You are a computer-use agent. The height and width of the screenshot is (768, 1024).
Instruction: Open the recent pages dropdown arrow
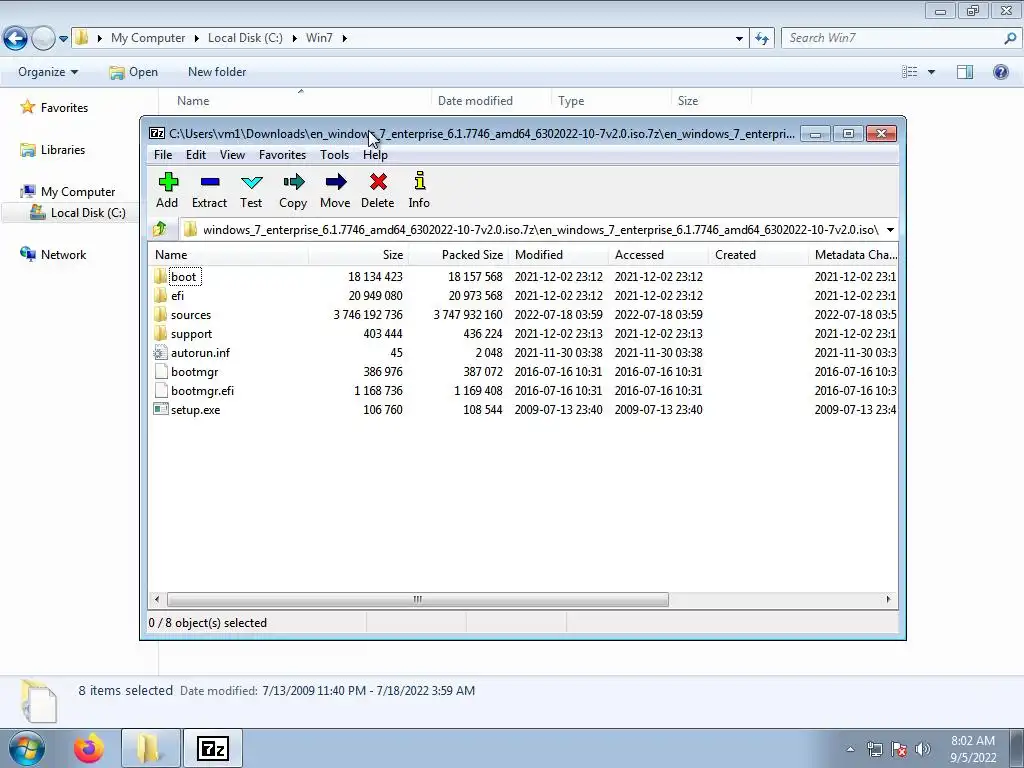[x=63, y=39]
